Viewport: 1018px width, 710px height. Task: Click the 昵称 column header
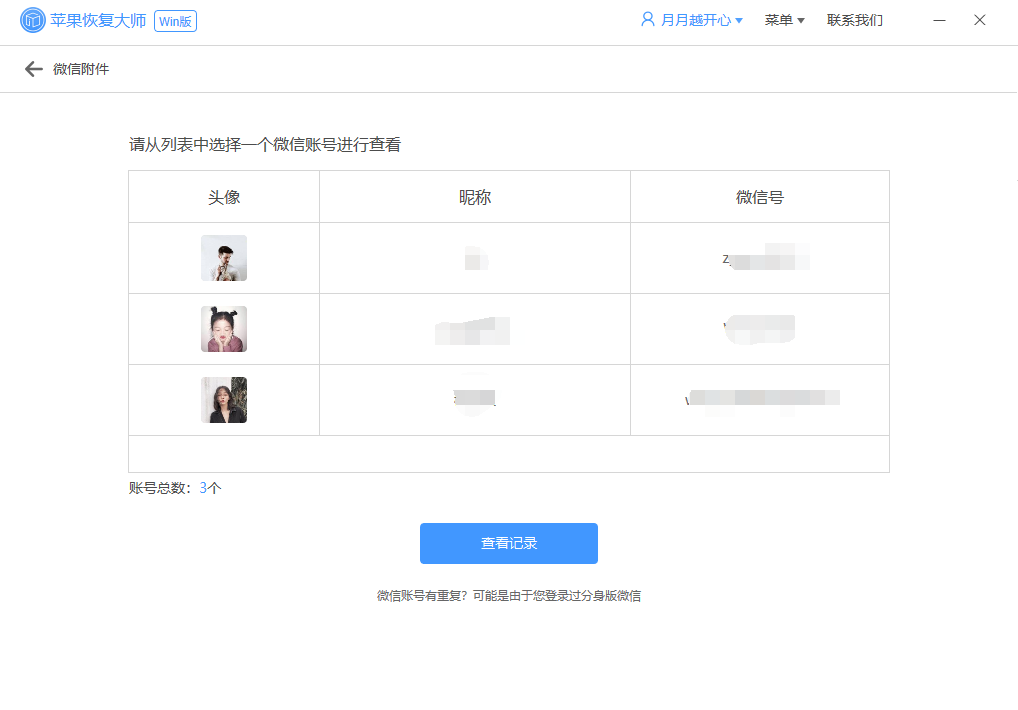click(x=474, y=196)
